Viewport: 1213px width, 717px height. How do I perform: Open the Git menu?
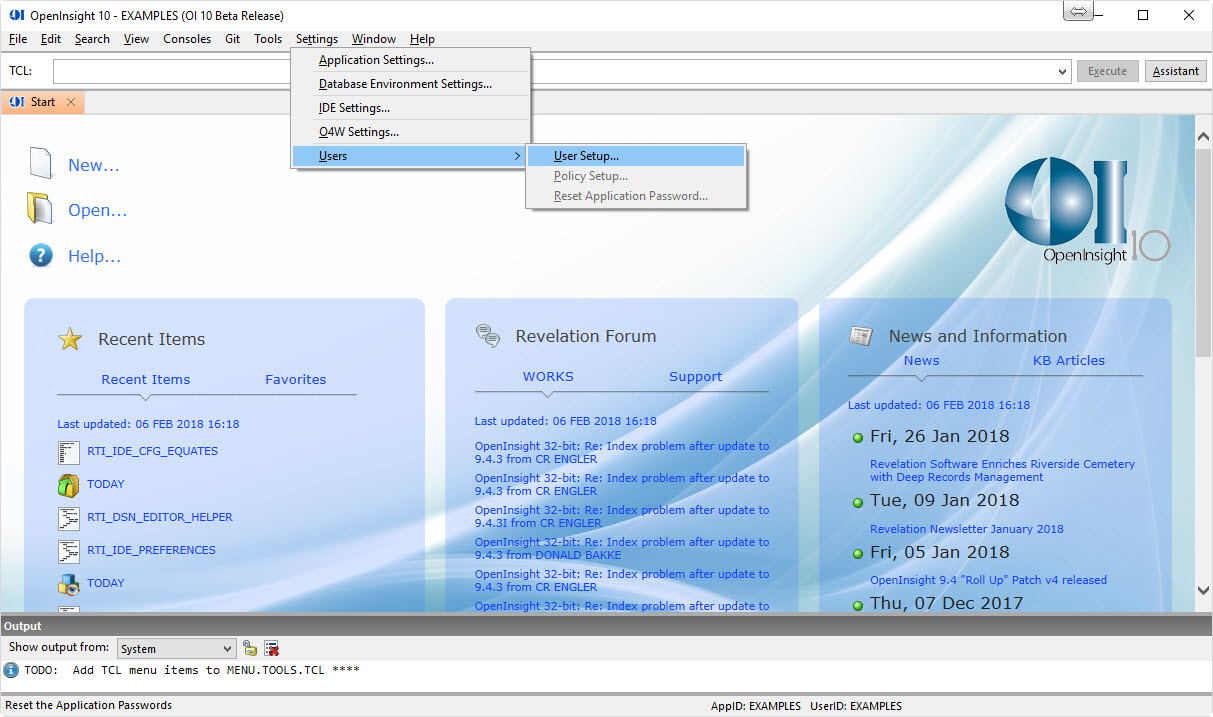[232, 39]
